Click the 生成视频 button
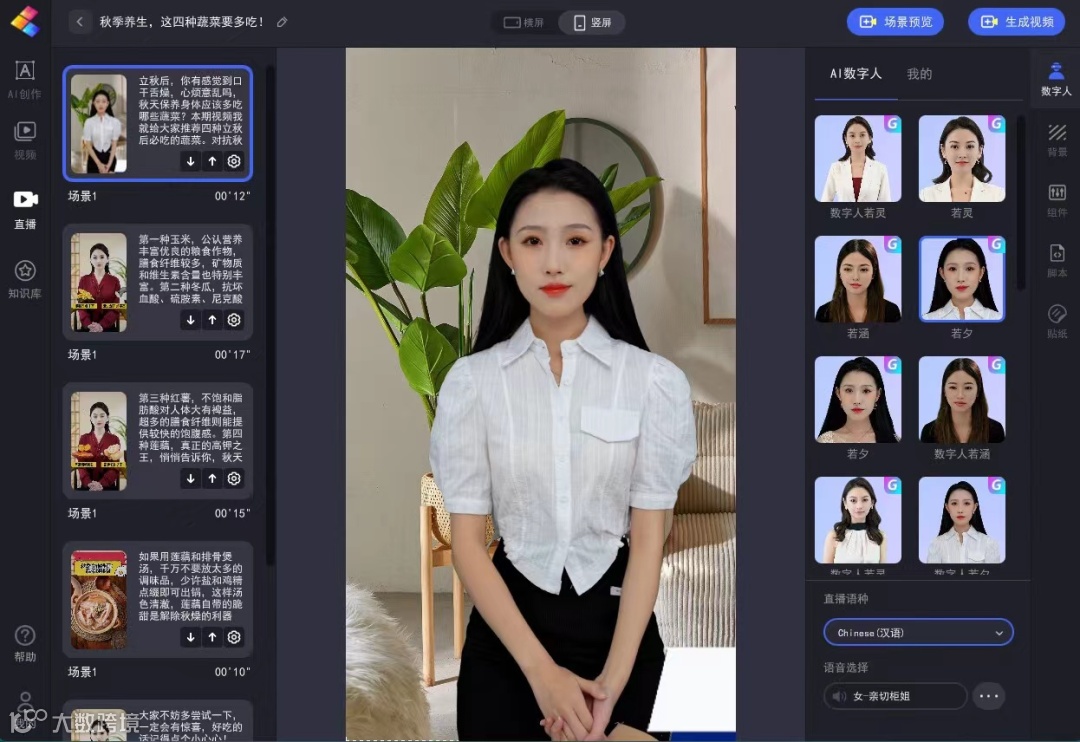1080x742 pixels. click(1017, 22)
